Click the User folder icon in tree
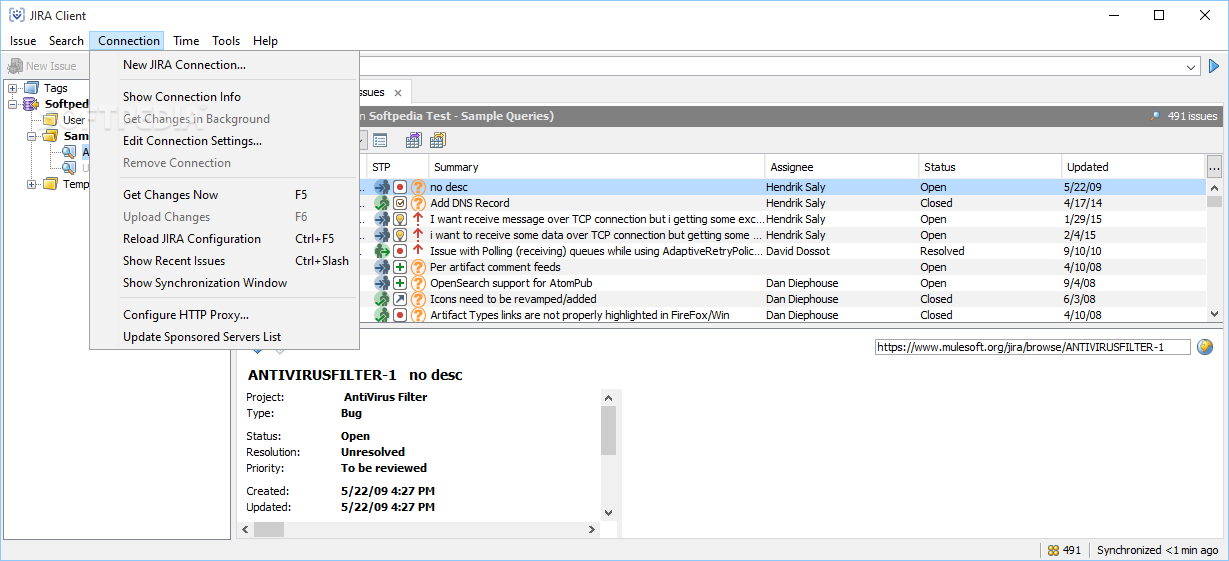 [50, 120]
